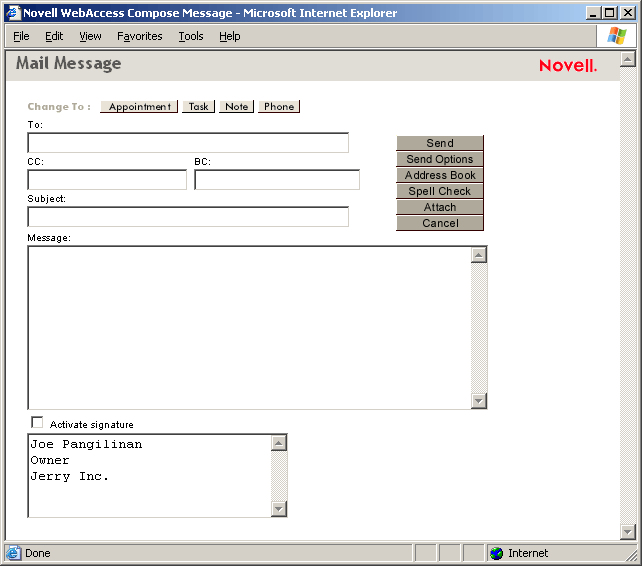Focus the CC recipient field

tap(107, 180)
